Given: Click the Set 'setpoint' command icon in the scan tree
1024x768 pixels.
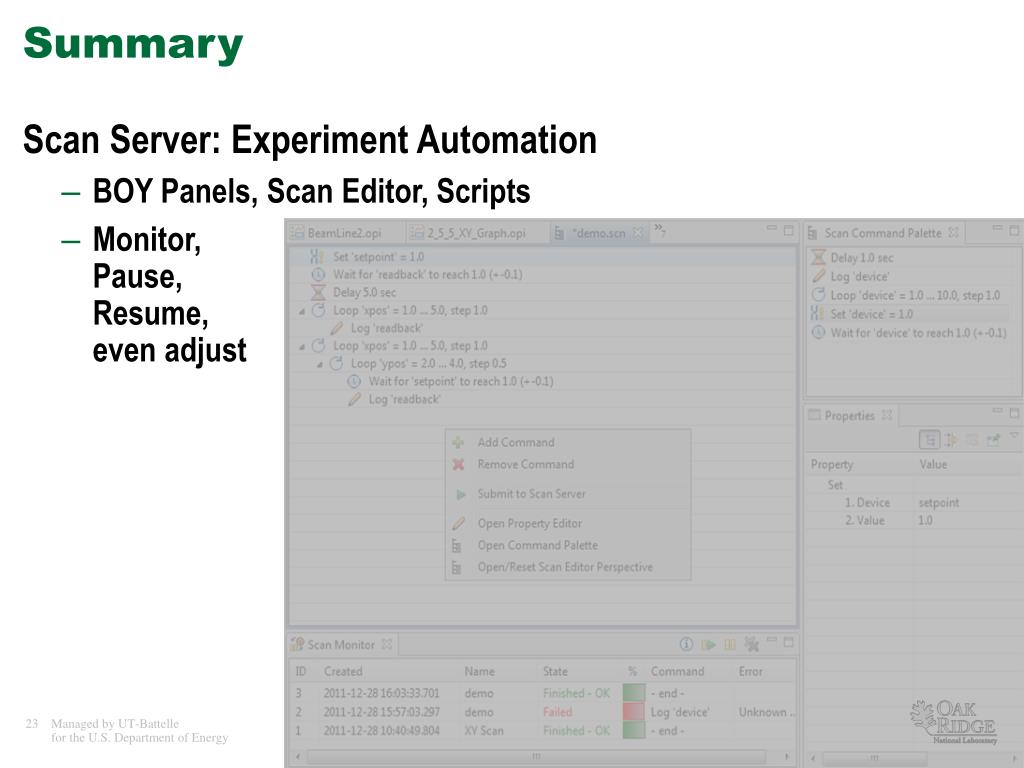Looking at the screenshot, I should pos(317,257).
